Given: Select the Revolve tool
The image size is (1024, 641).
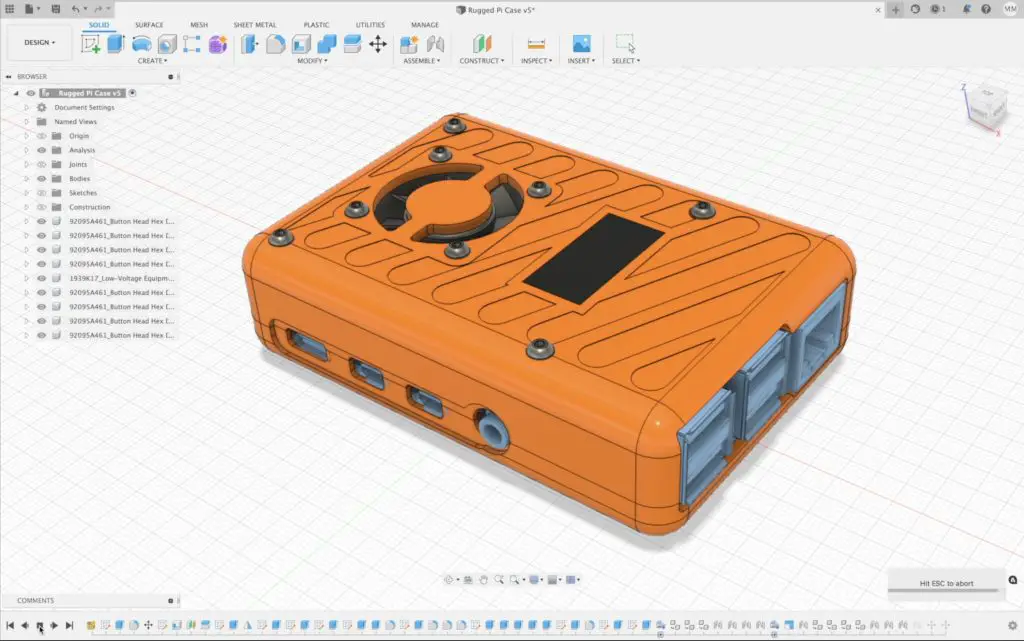Looking at the screenshot, I should (142, 44).
